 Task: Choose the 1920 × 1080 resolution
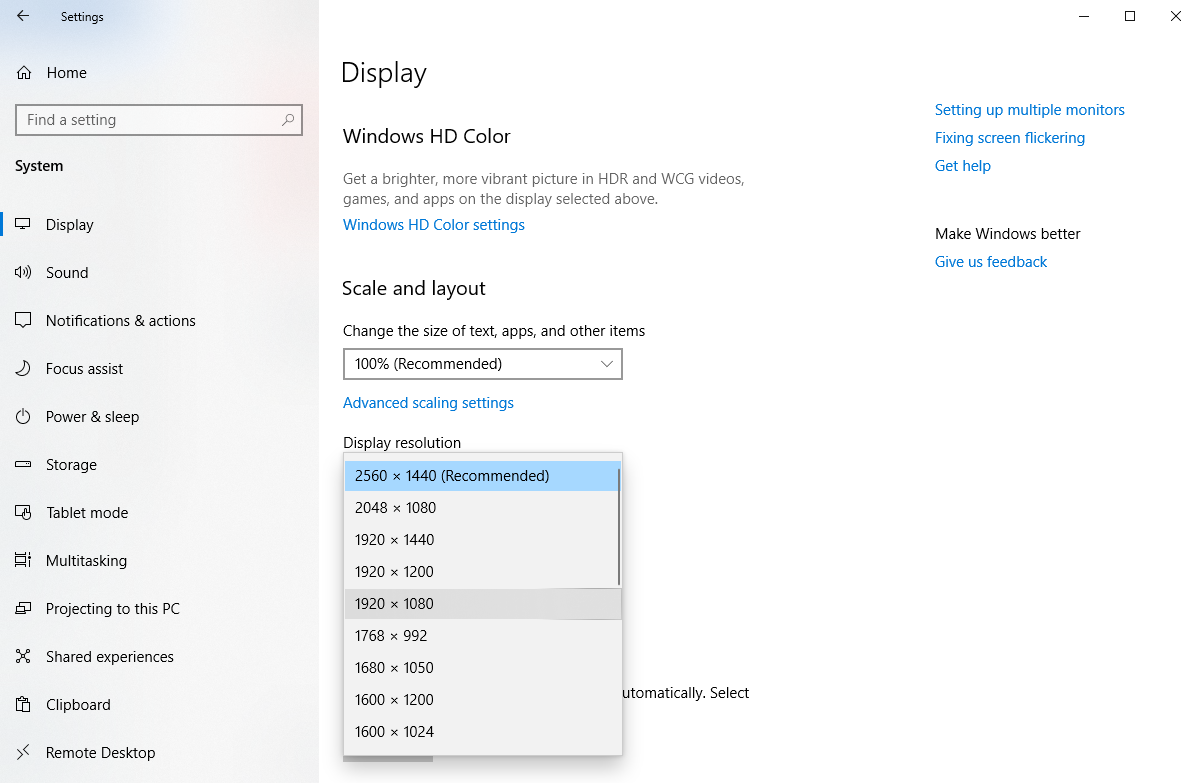click(483, 604)
